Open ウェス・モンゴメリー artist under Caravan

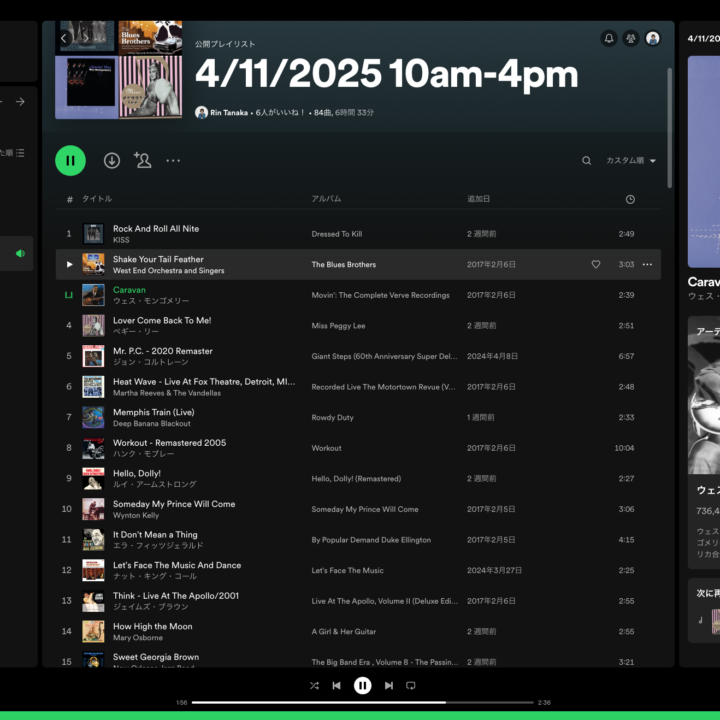[x=151, y=301]
